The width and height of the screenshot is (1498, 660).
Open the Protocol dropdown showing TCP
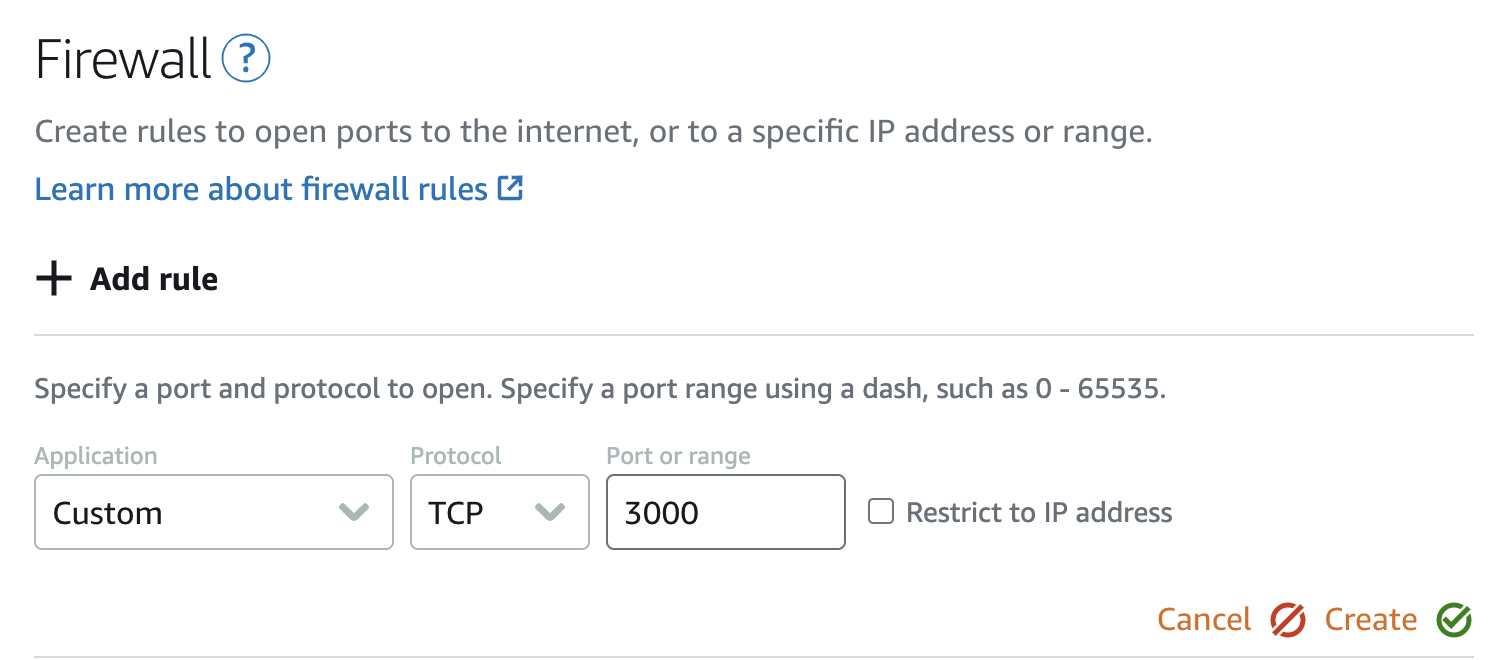point(480,513)
